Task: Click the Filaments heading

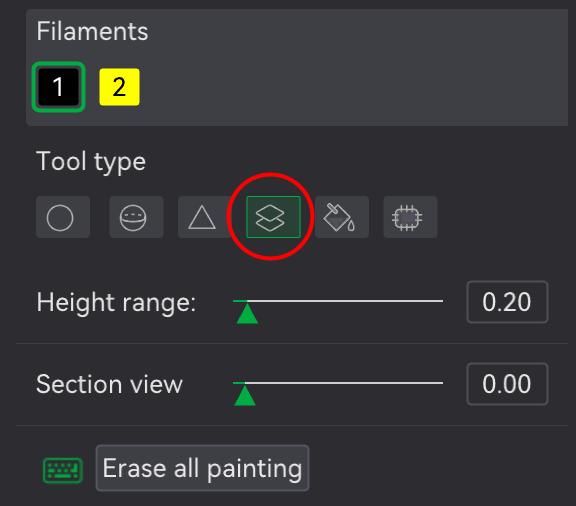Action: 92,31
